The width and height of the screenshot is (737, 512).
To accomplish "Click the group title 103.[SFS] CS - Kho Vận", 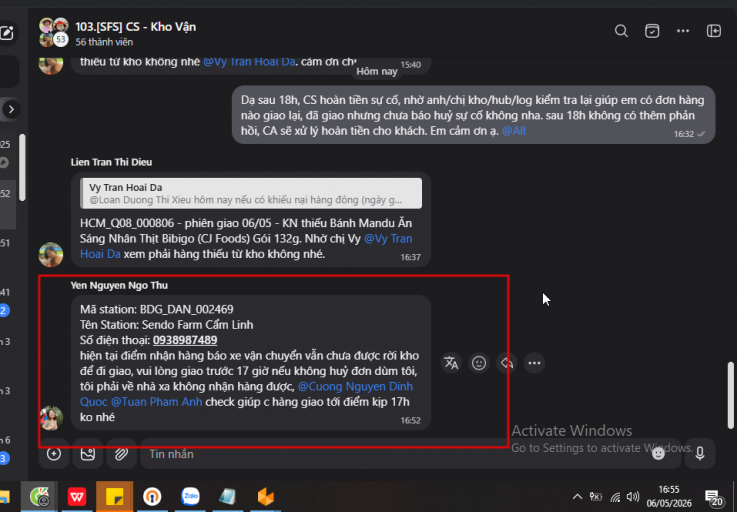I will click(135, 27).
